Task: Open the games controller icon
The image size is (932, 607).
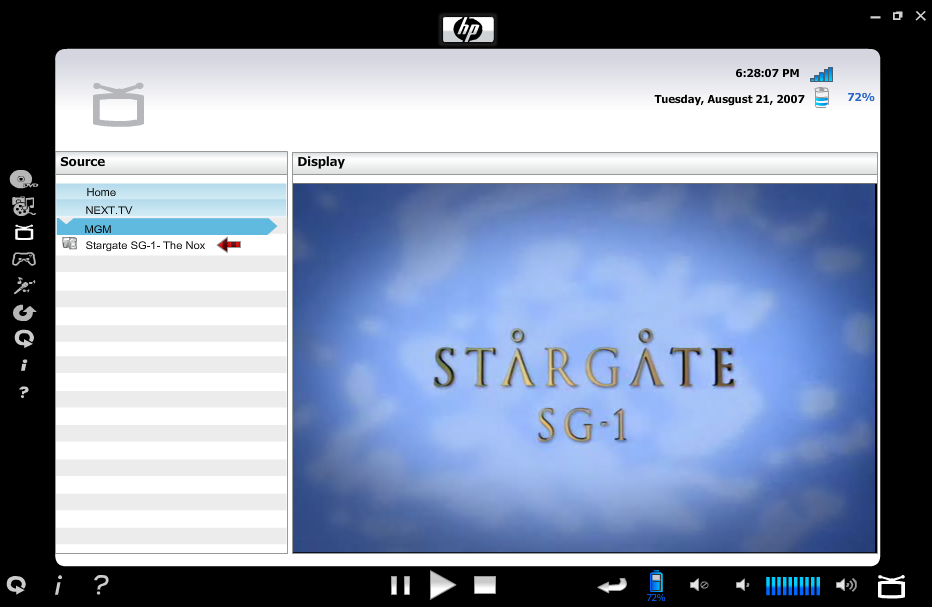Action: (24, 259)
